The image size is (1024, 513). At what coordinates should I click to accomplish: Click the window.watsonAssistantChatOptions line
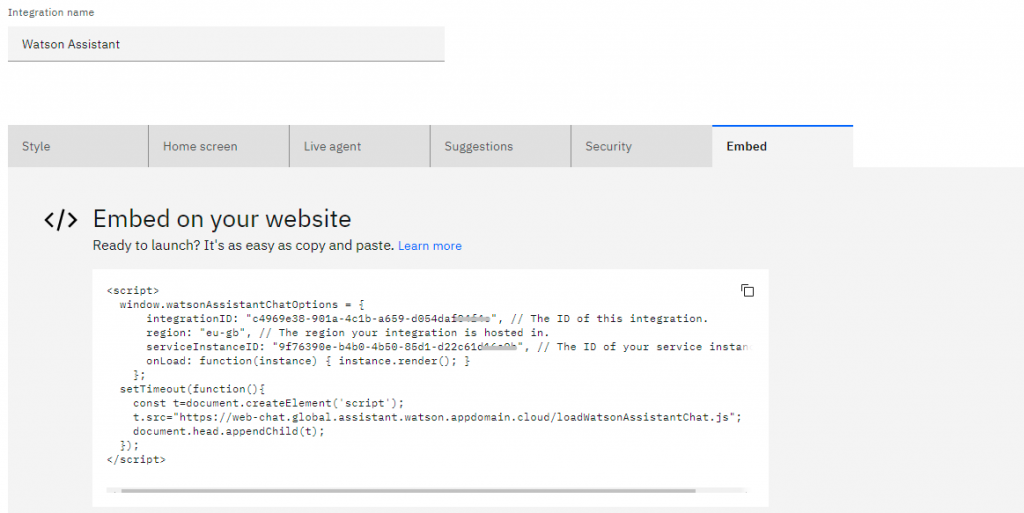242,305
